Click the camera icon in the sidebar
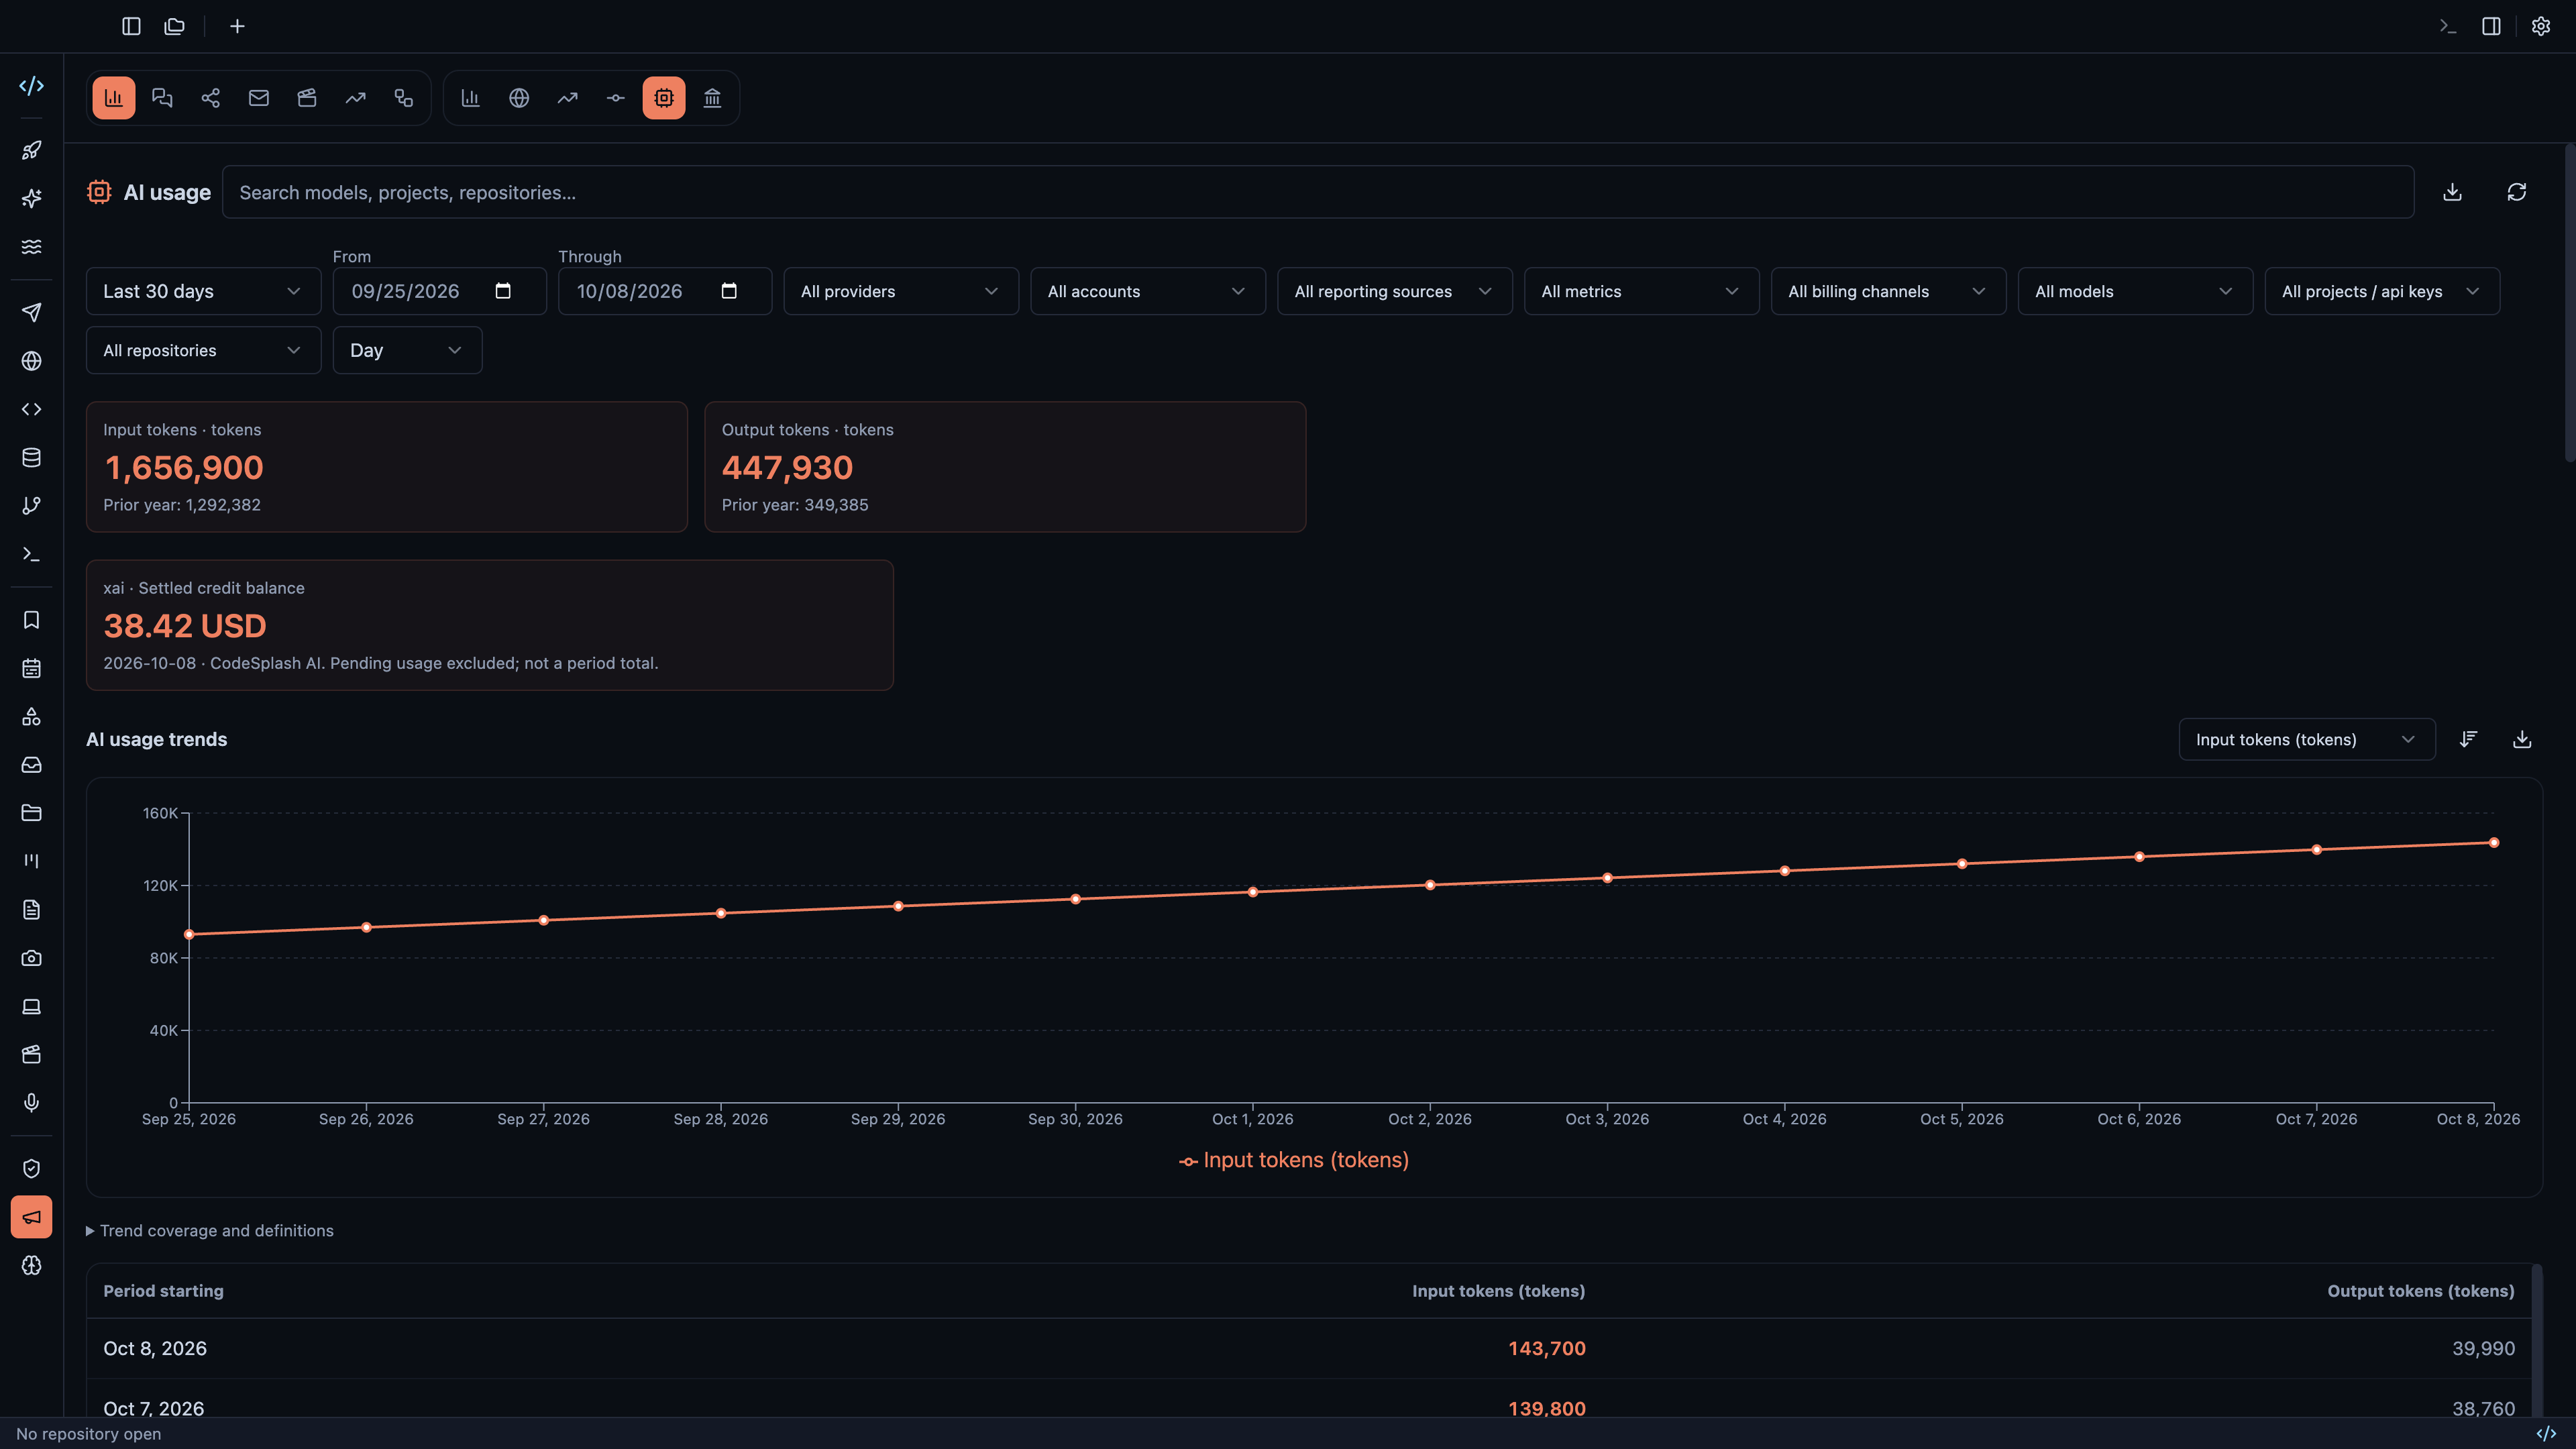 point(31,958)
